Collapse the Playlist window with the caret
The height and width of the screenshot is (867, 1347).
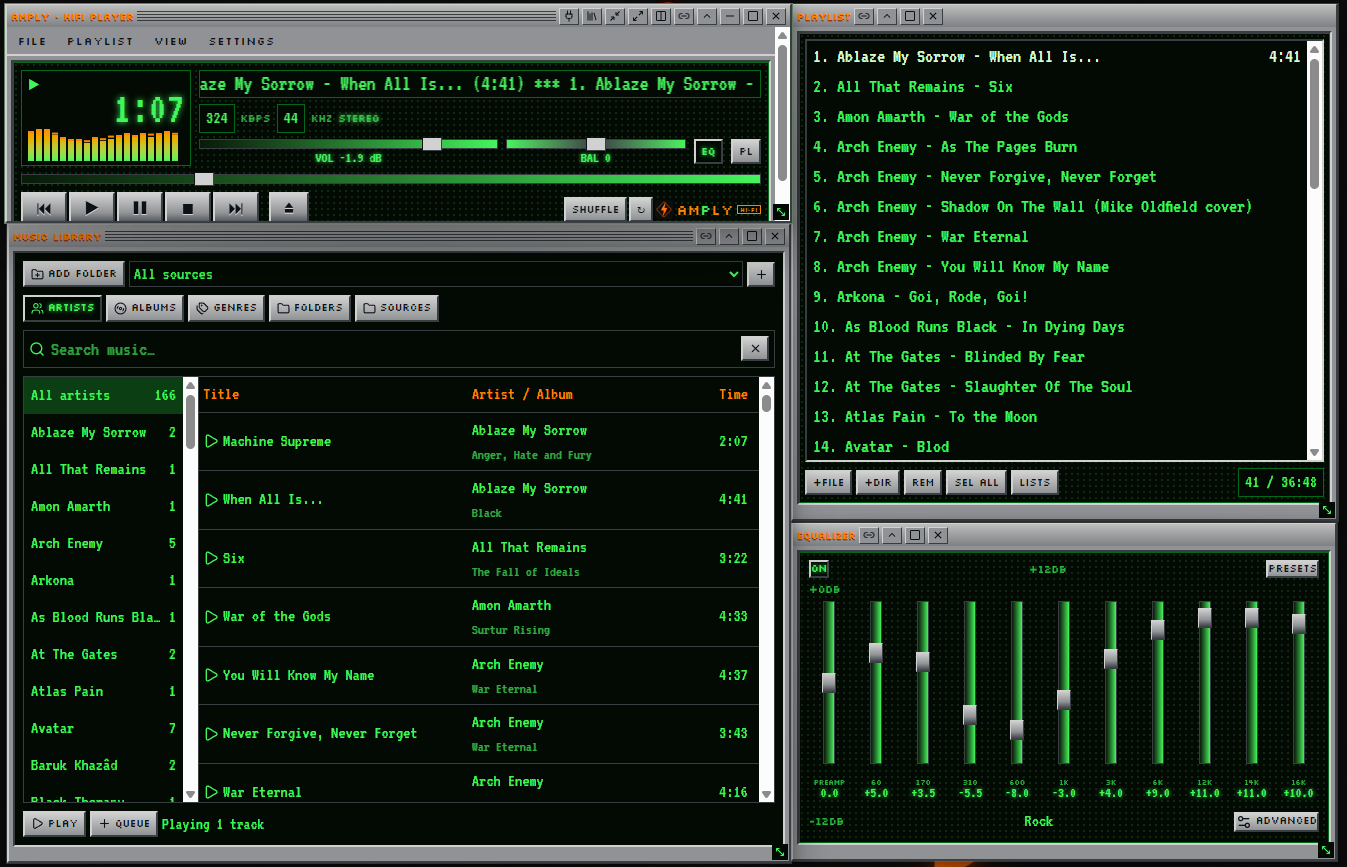click(887, 16)
